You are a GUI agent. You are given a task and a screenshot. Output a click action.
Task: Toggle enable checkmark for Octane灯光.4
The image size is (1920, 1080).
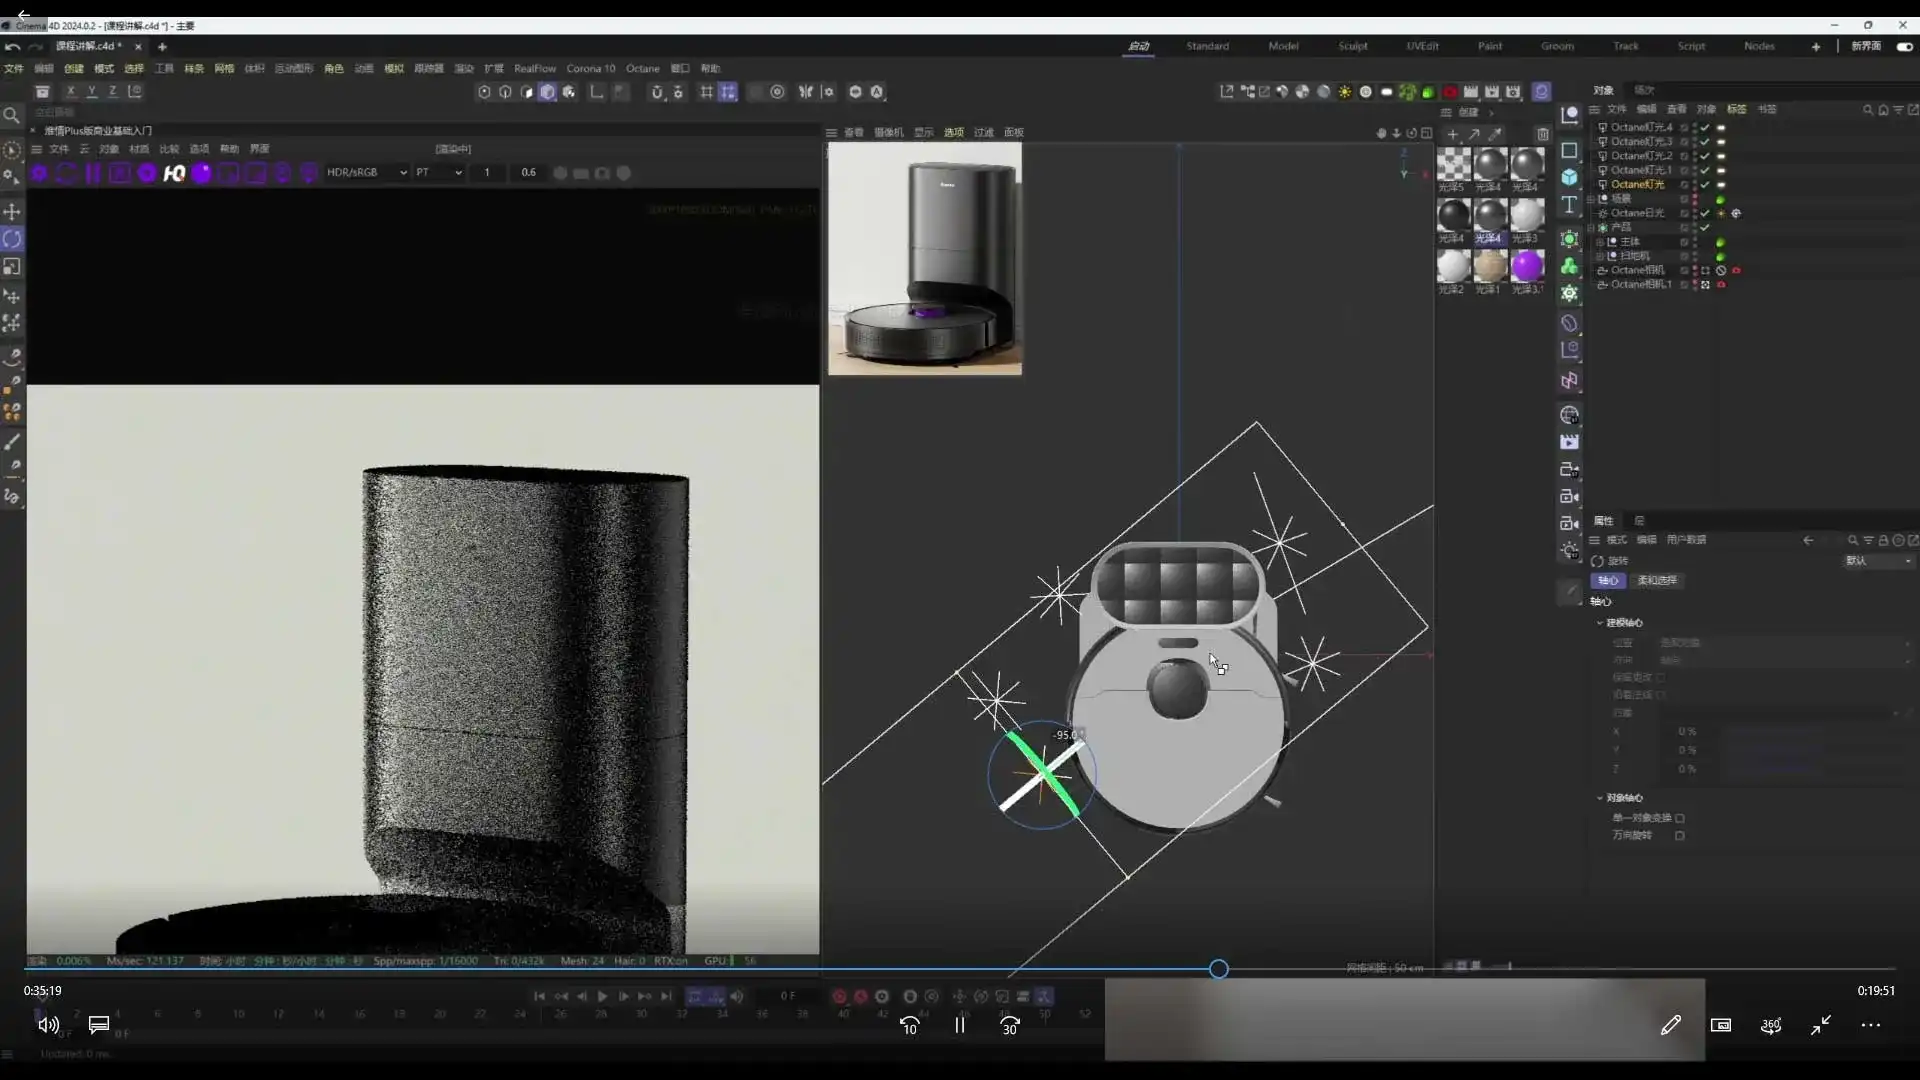pos(1705,128)
